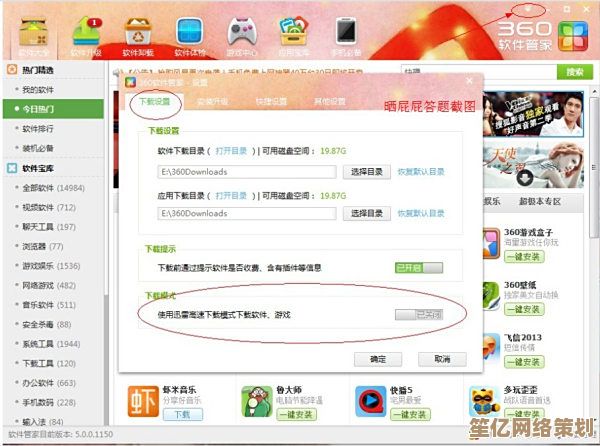
Task: Click the 多玩歪歪 raccoon icon
Action: tap(484, 402)
